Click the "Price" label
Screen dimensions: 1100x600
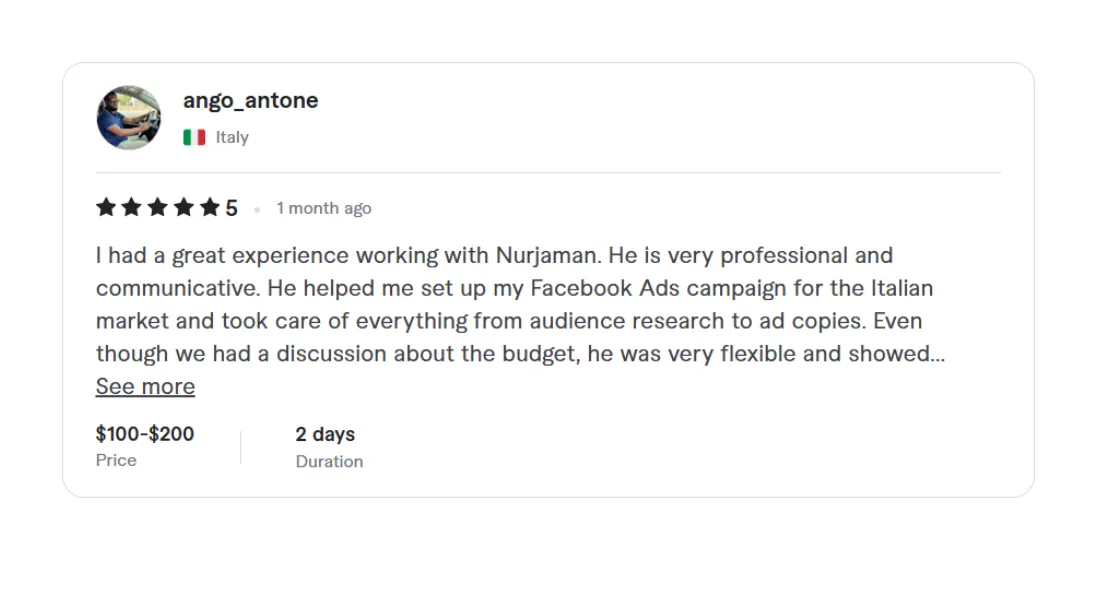tap(116, 461)
